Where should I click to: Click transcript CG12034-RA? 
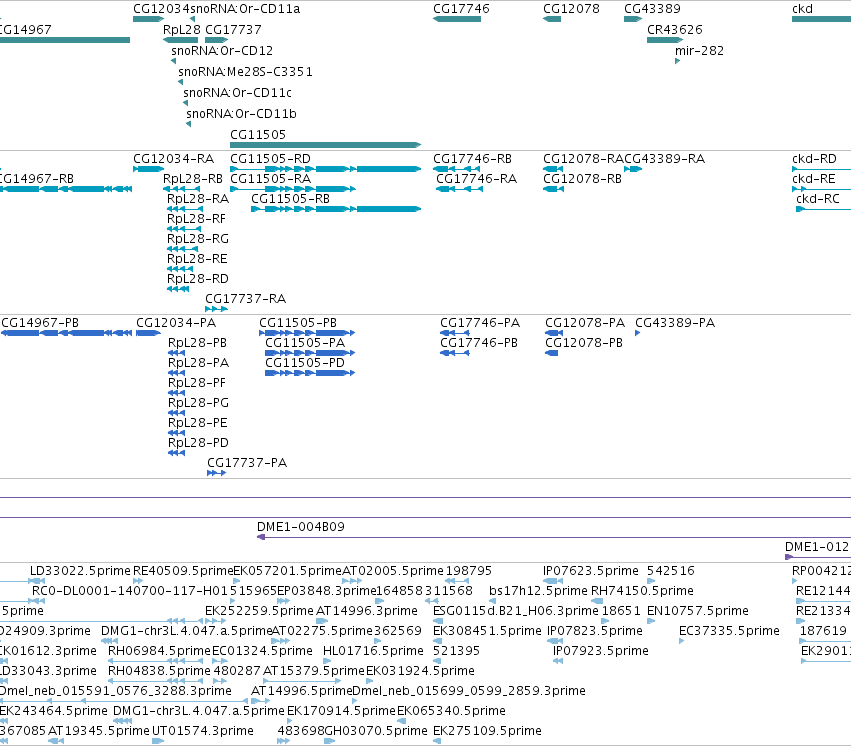[x=174, y=158]
